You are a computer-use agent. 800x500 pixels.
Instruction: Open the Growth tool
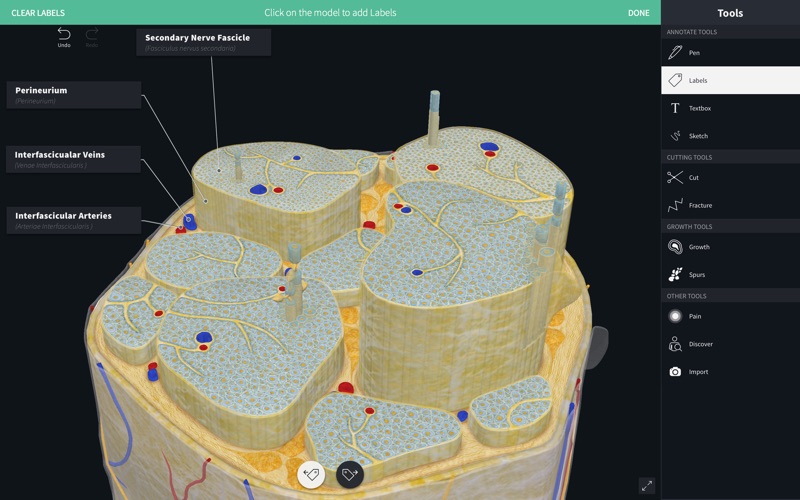[730, 247]
